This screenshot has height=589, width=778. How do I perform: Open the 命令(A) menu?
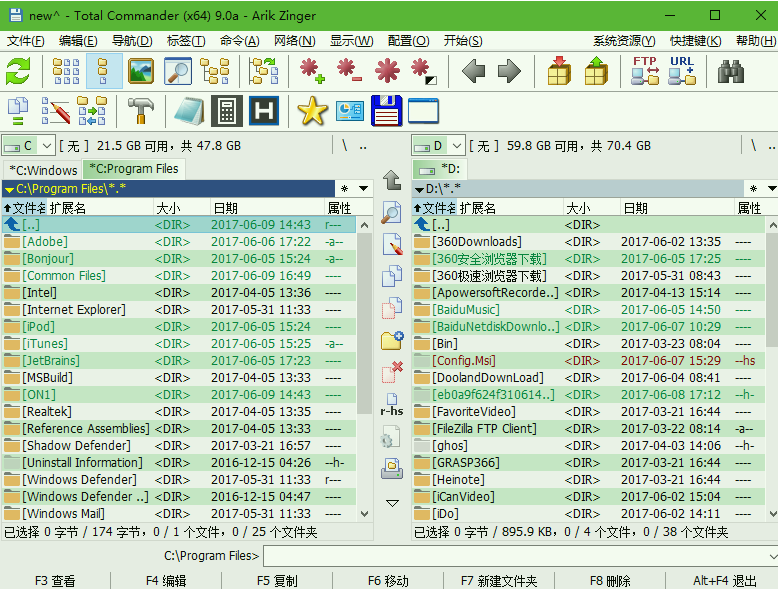point(240,41)
